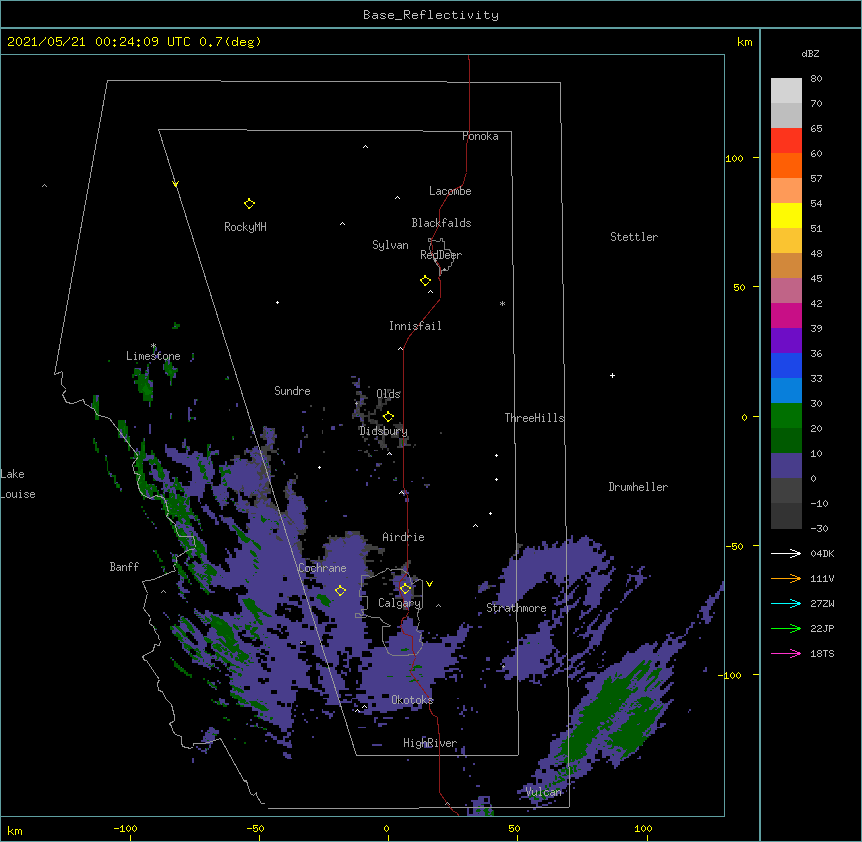The image size is (862, 842).
Task: Pick the orange swatch between 60 and 57
Action: (786, 165)
